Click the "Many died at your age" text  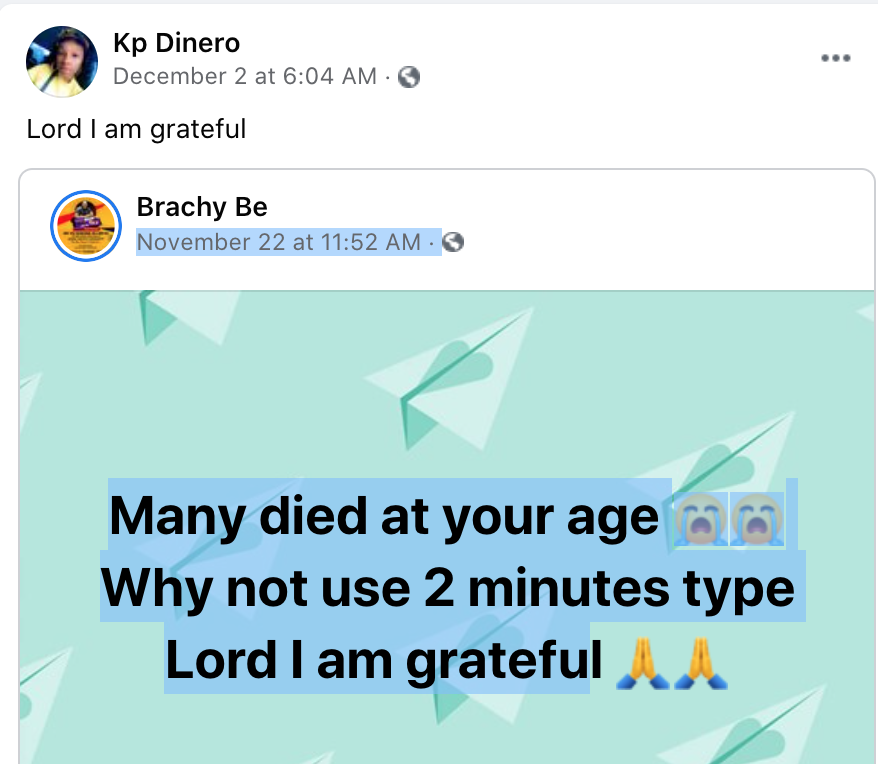(384, 516)
